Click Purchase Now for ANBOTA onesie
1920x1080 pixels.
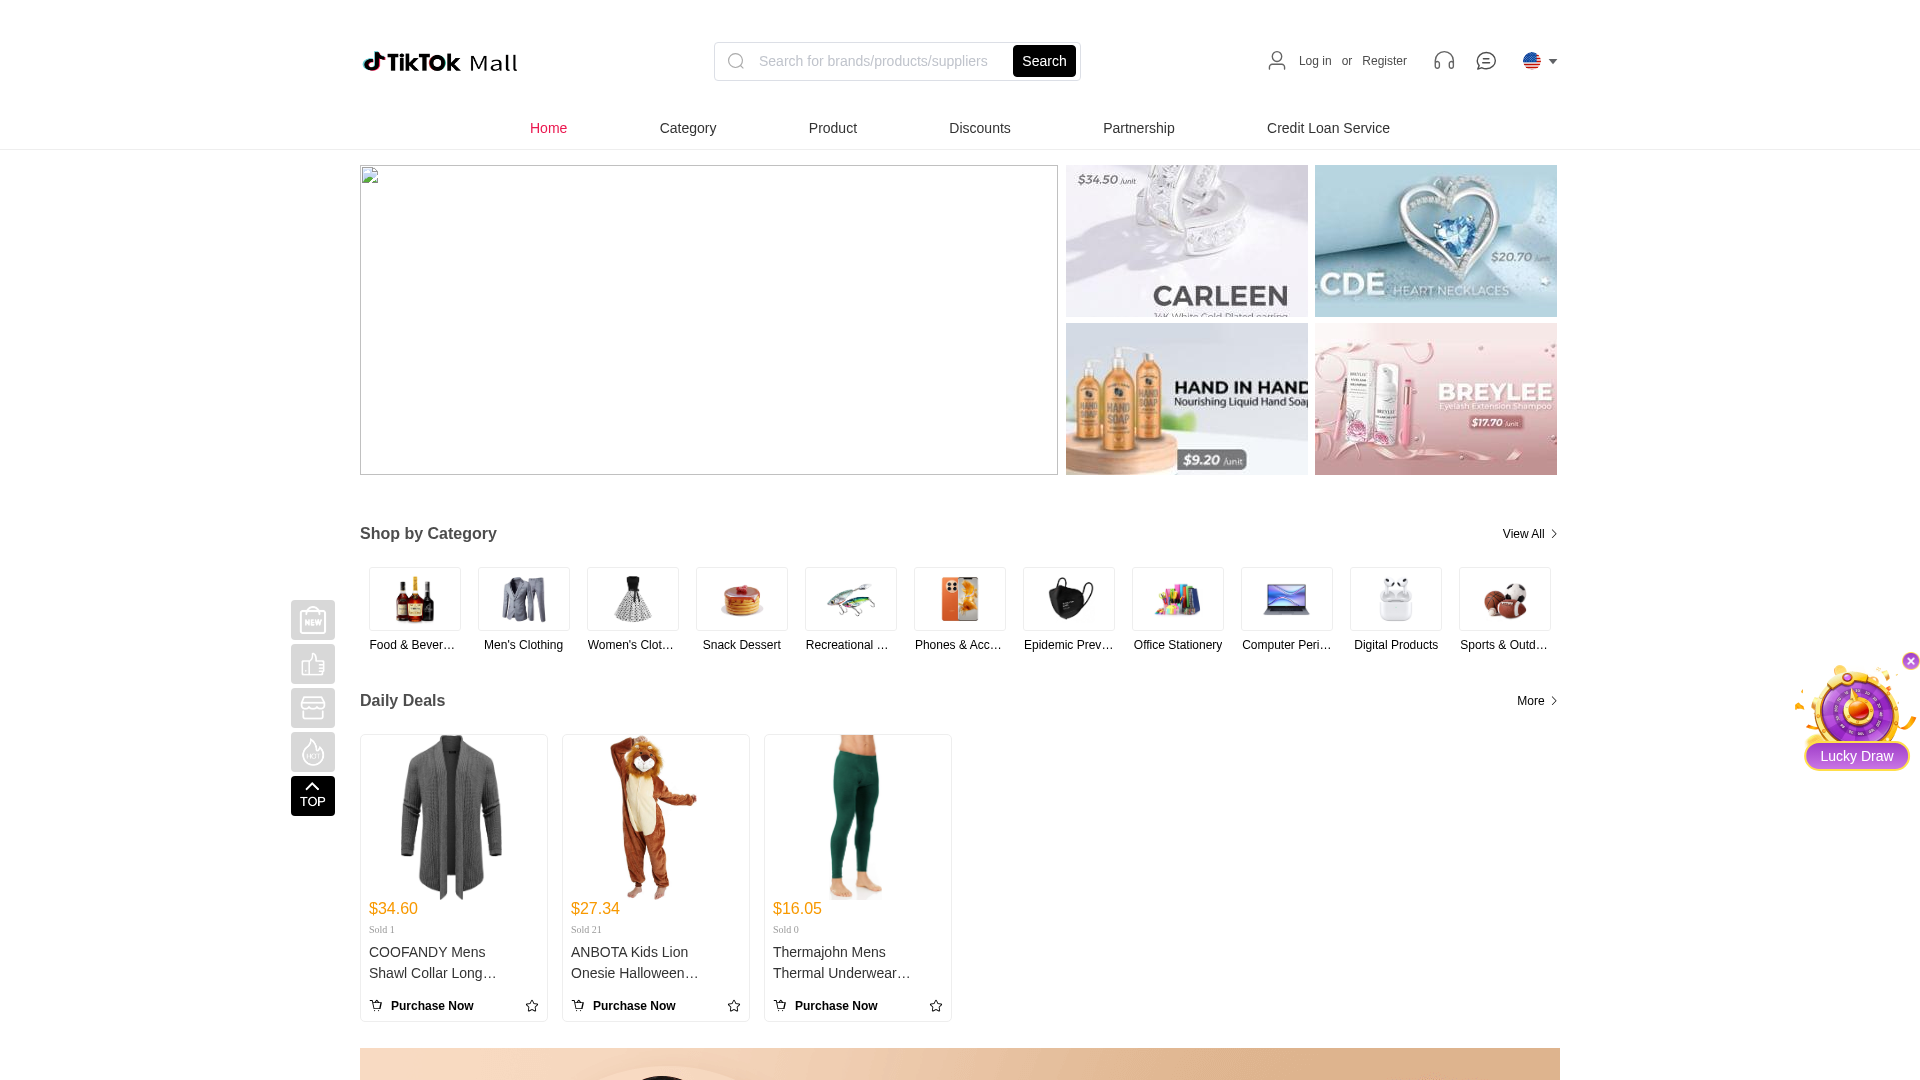click(634, 1006)
